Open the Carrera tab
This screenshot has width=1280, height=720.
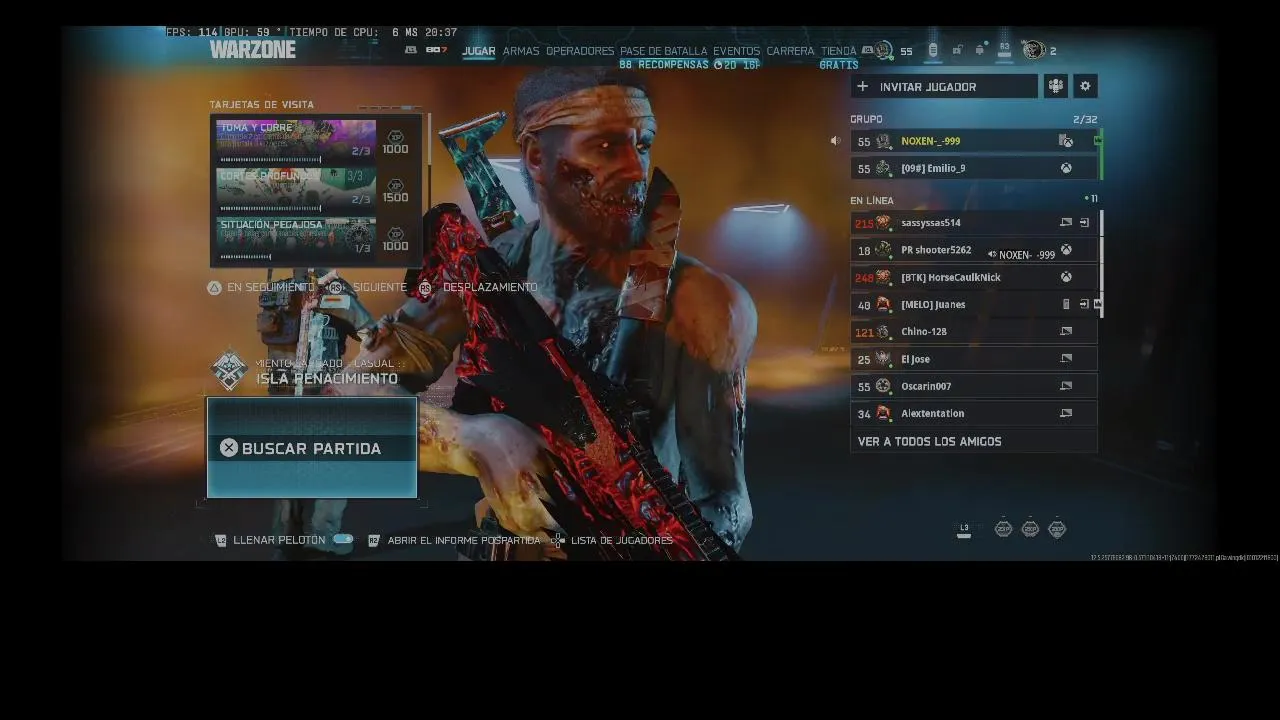tap(791, 51)
